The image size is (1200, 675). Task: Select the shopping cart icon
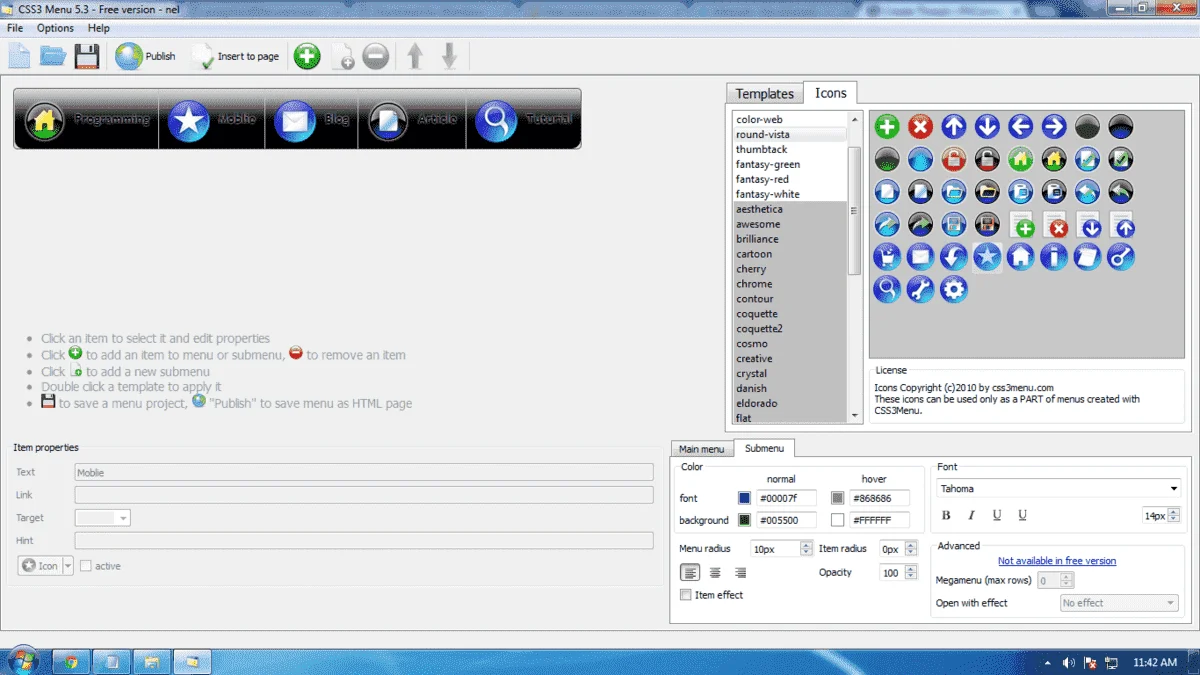click(886, 257)
